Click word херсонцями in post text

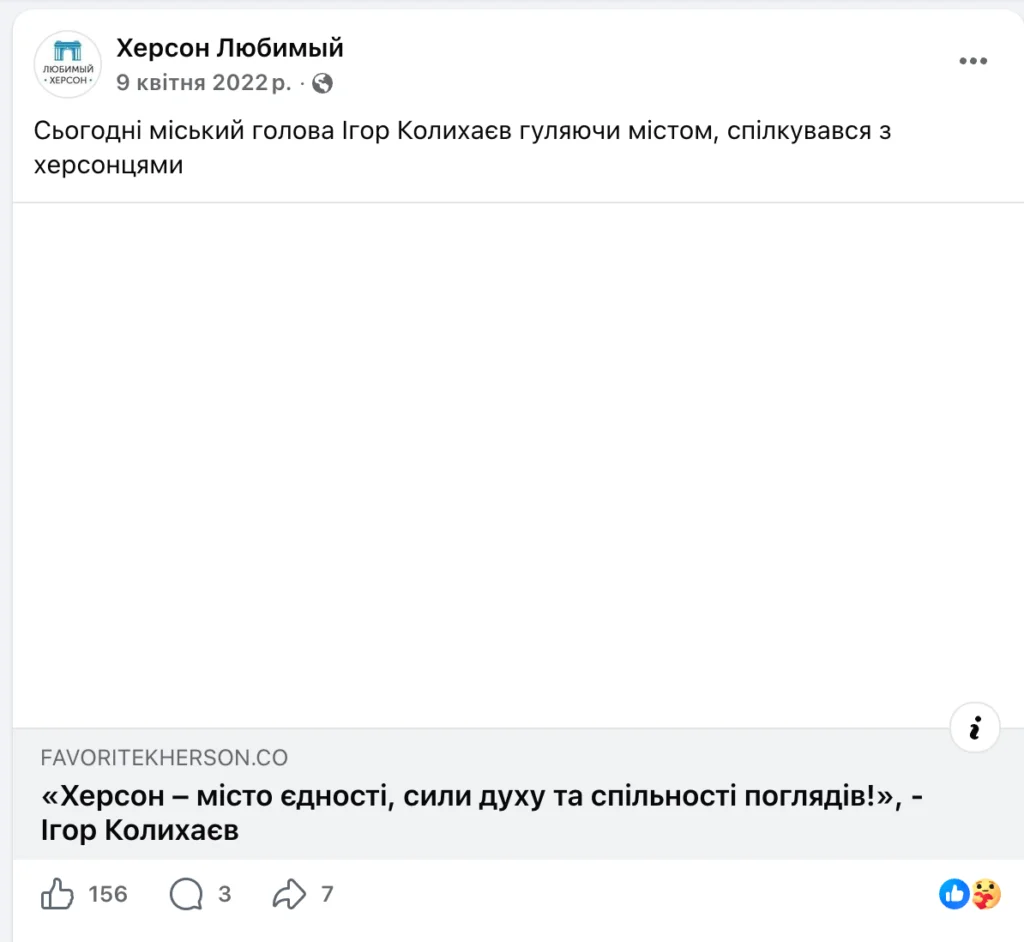click(108, 165)
